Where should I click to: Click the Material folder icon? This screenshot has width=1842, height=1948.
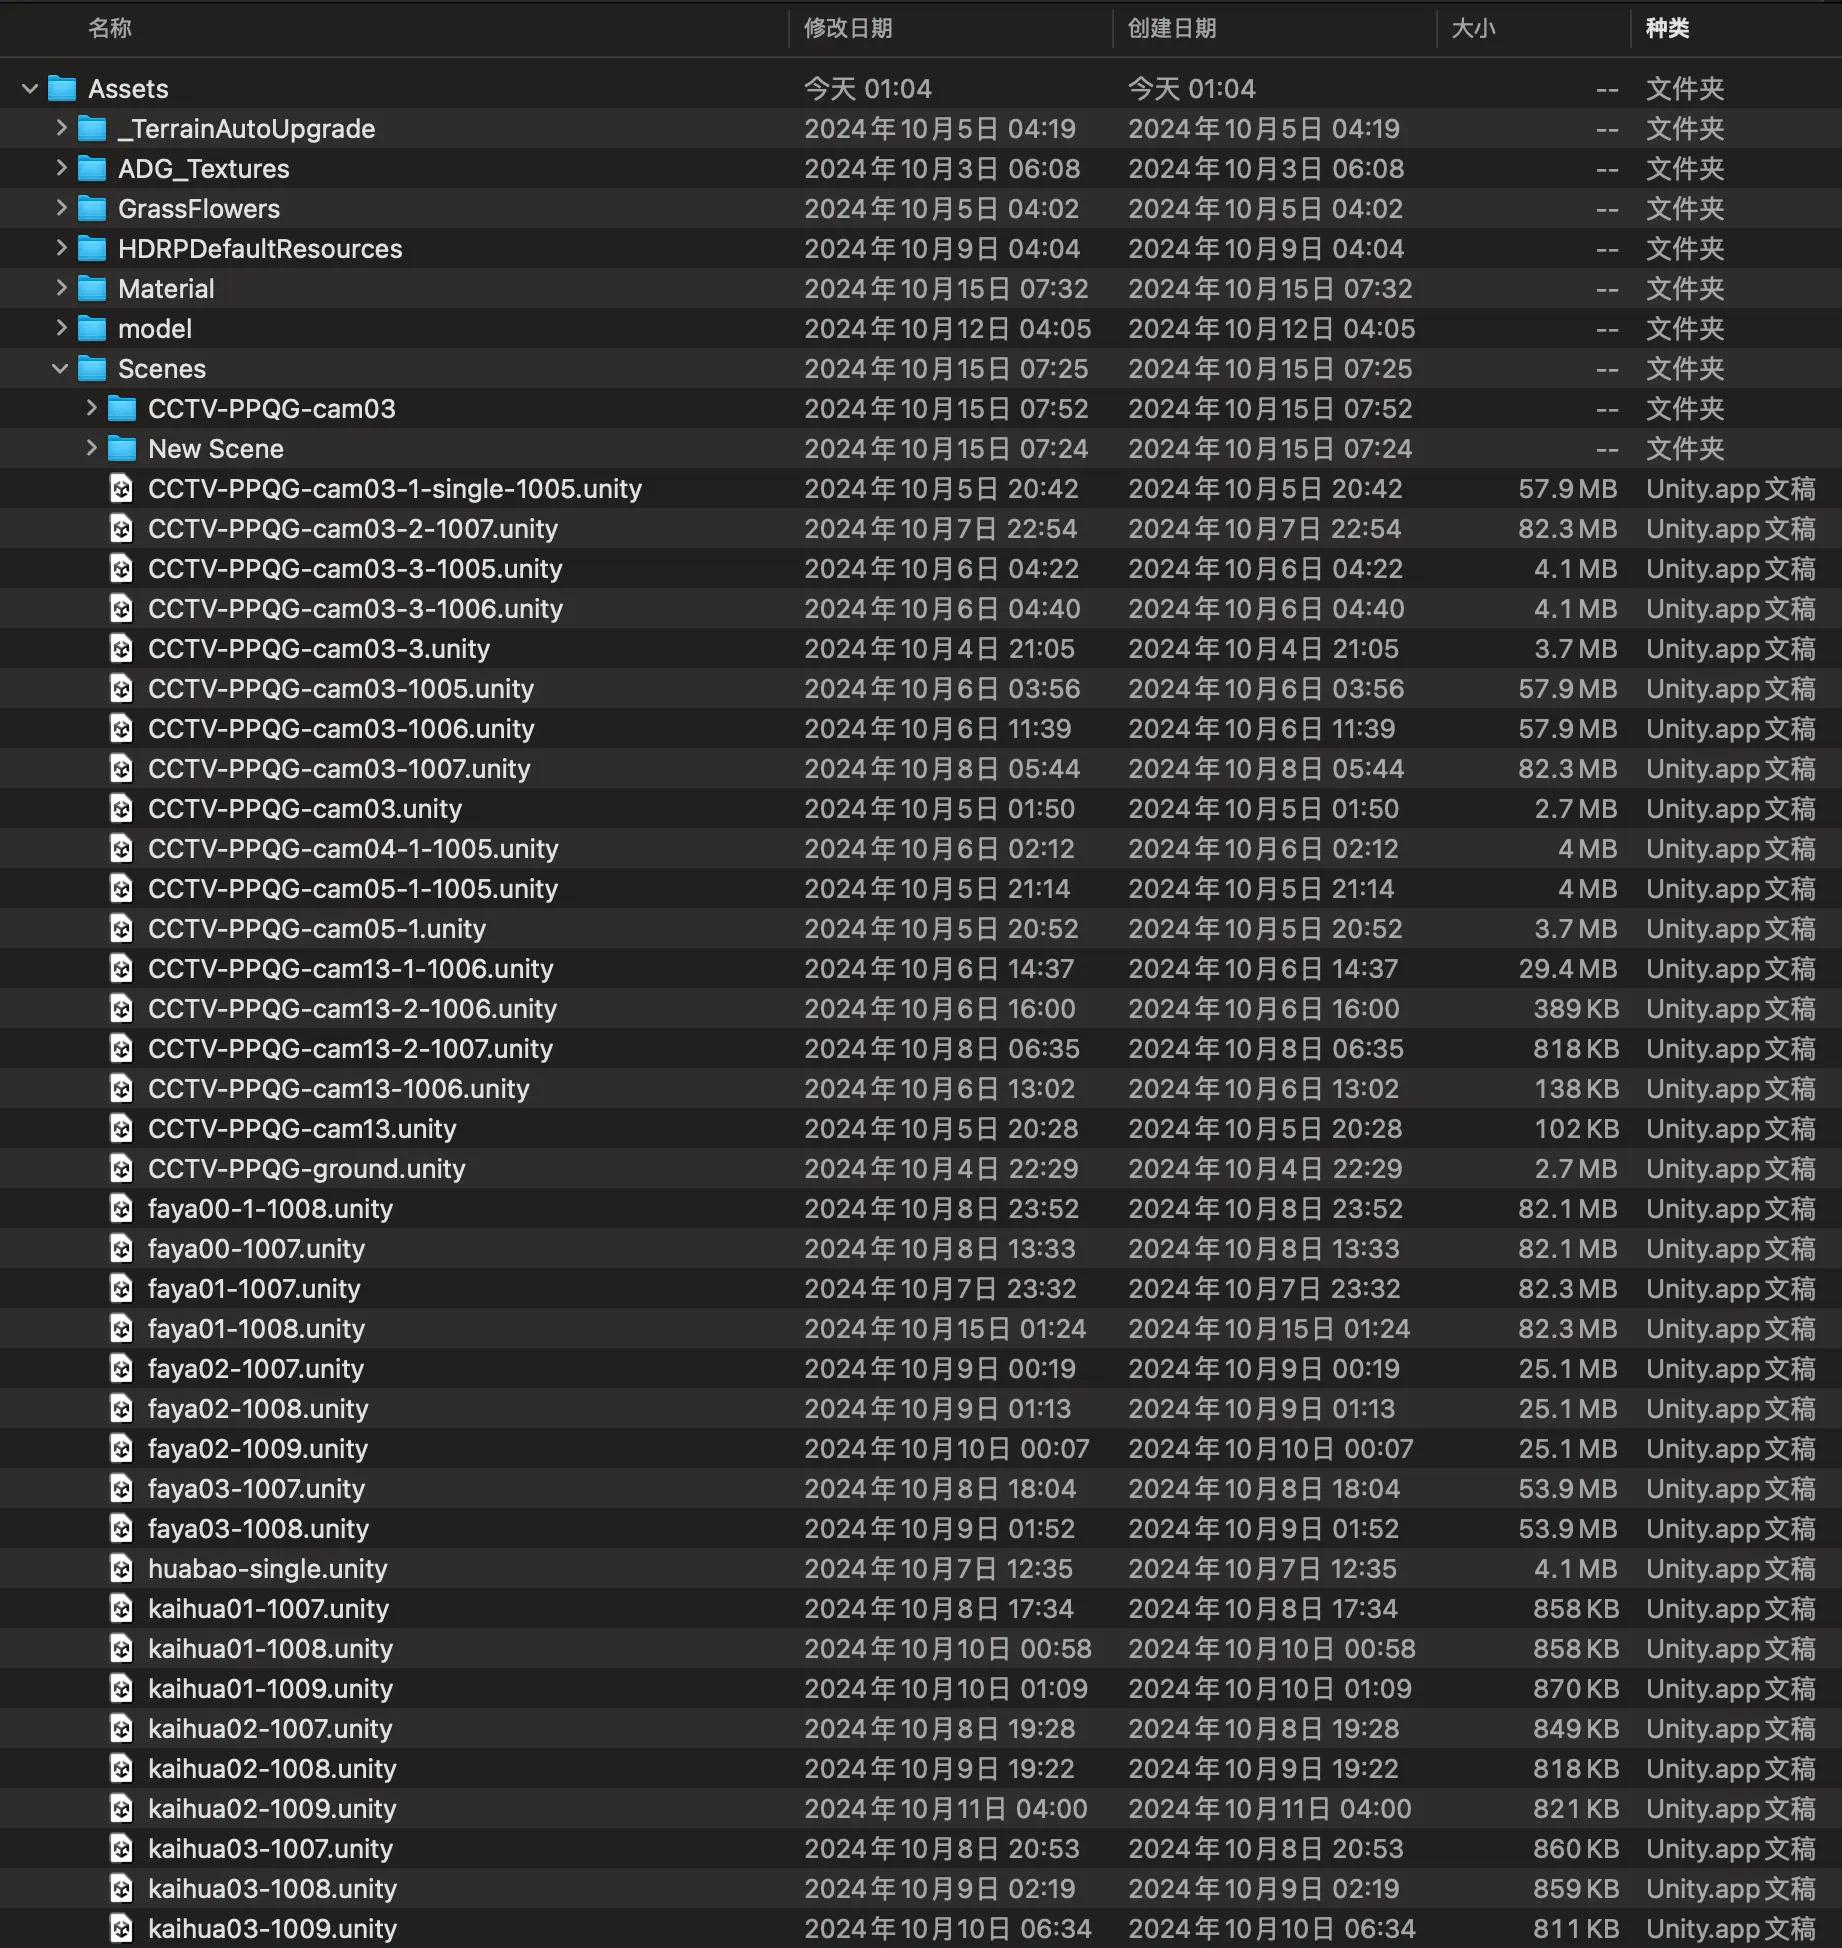coord(92,289)
